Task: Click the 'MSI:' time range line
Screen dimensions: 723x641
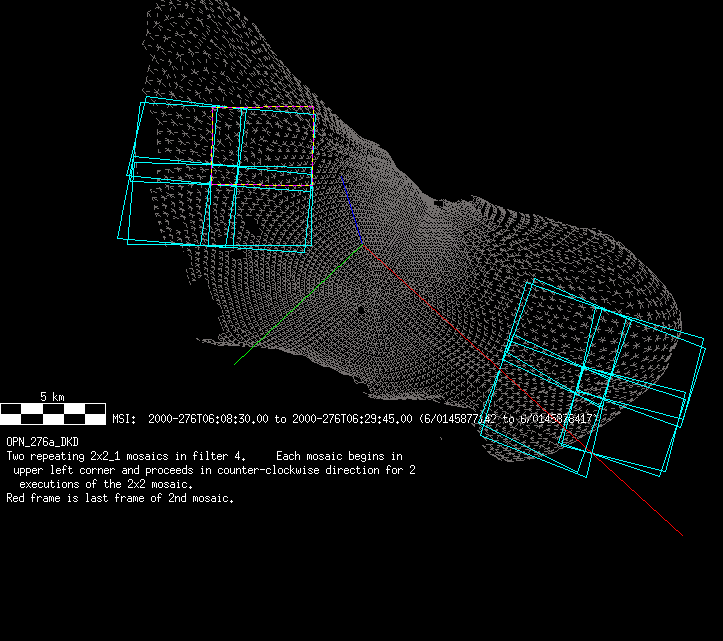Action: coord(355,419)
